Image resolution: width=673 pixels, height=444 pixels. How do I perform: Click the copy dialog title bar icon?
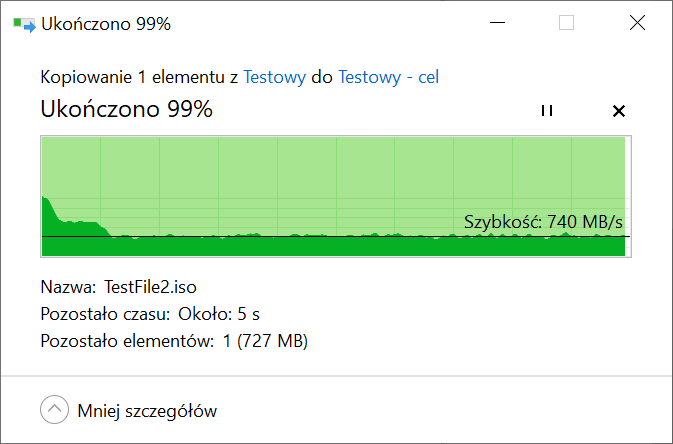tap(24, 24)
